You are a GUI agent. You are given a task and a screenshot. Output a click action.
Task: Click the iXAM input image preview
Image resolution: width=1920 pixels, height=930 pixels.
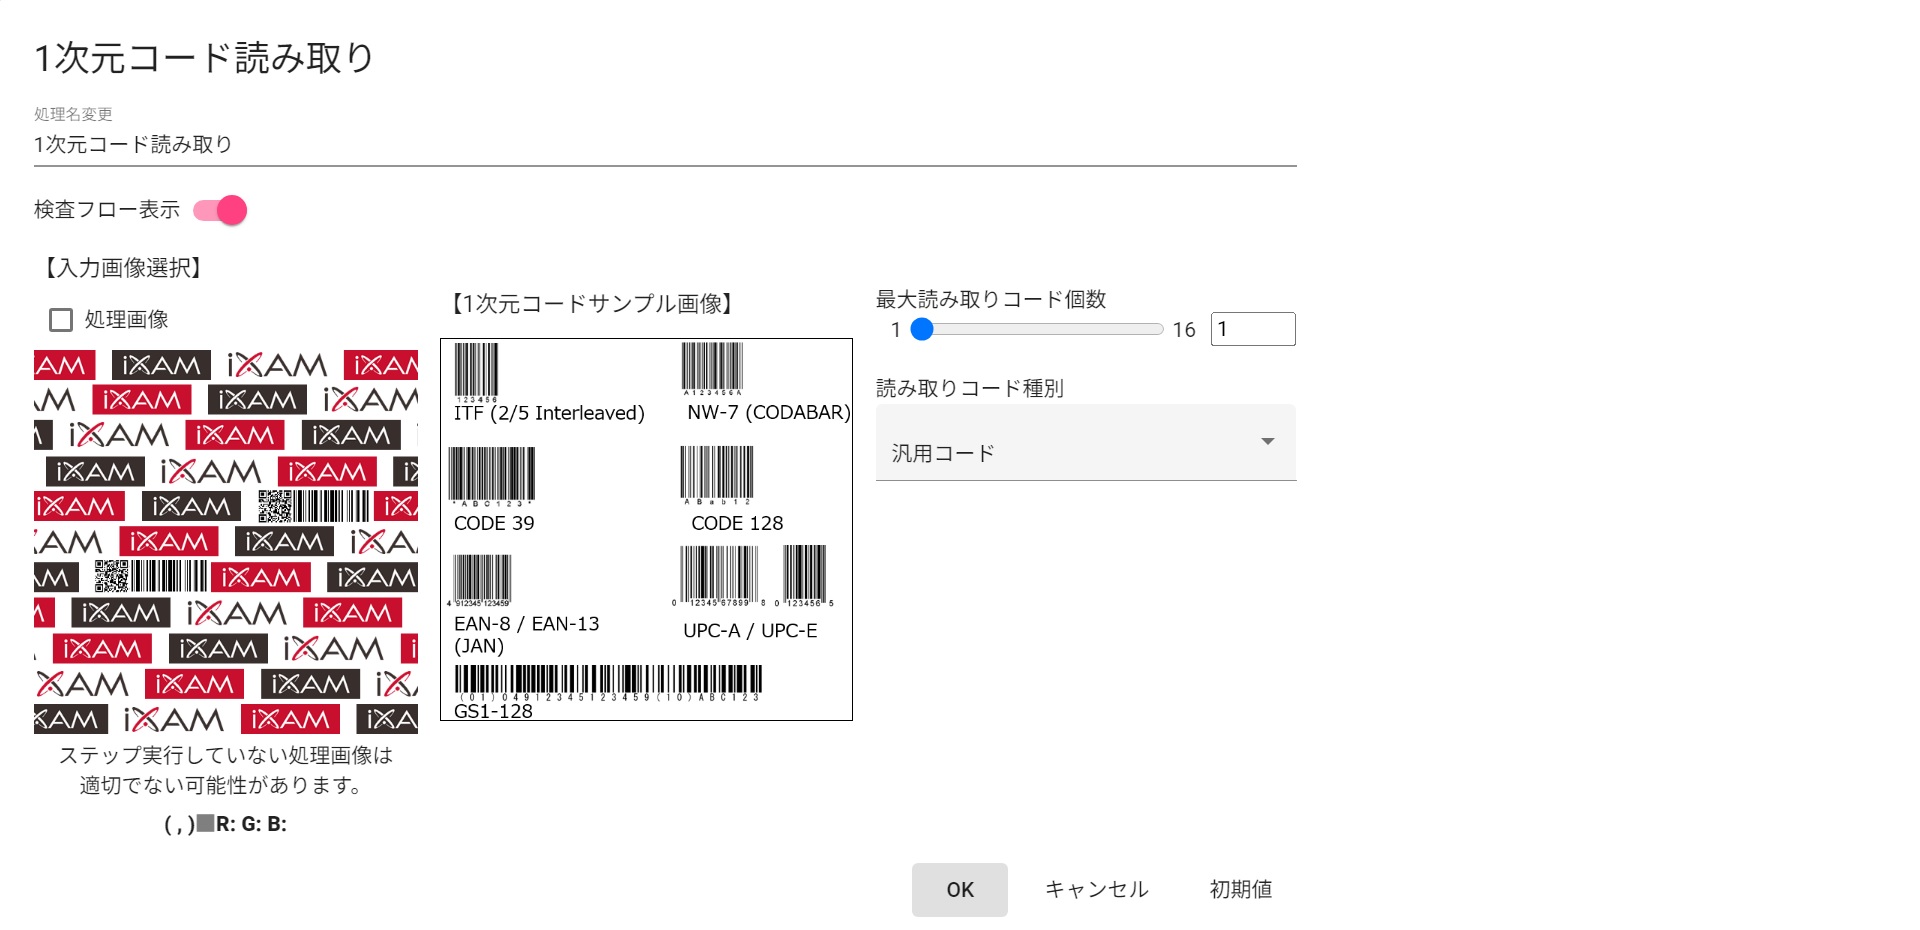tap(226, 542)
